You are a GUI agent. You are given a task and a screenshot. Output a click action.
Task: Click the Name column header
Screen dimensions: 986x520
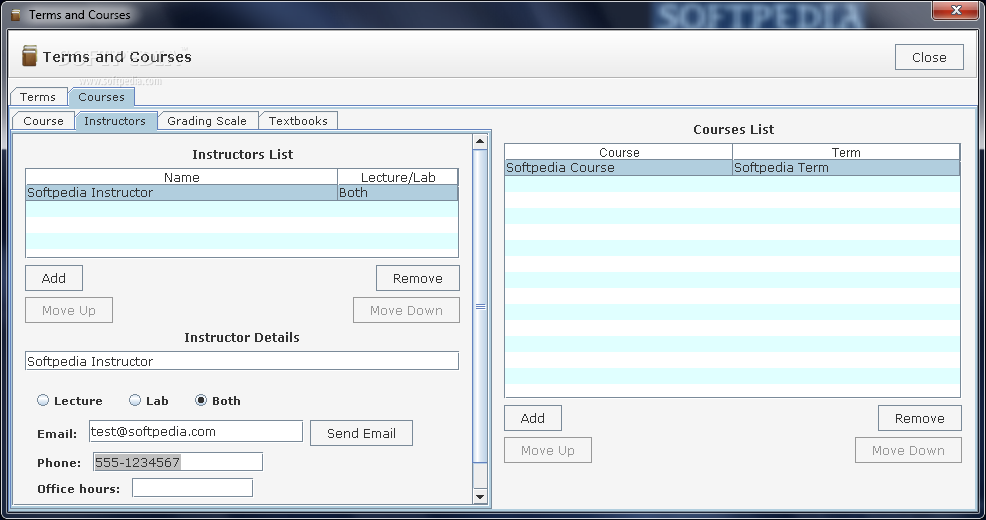click(182, 177)
